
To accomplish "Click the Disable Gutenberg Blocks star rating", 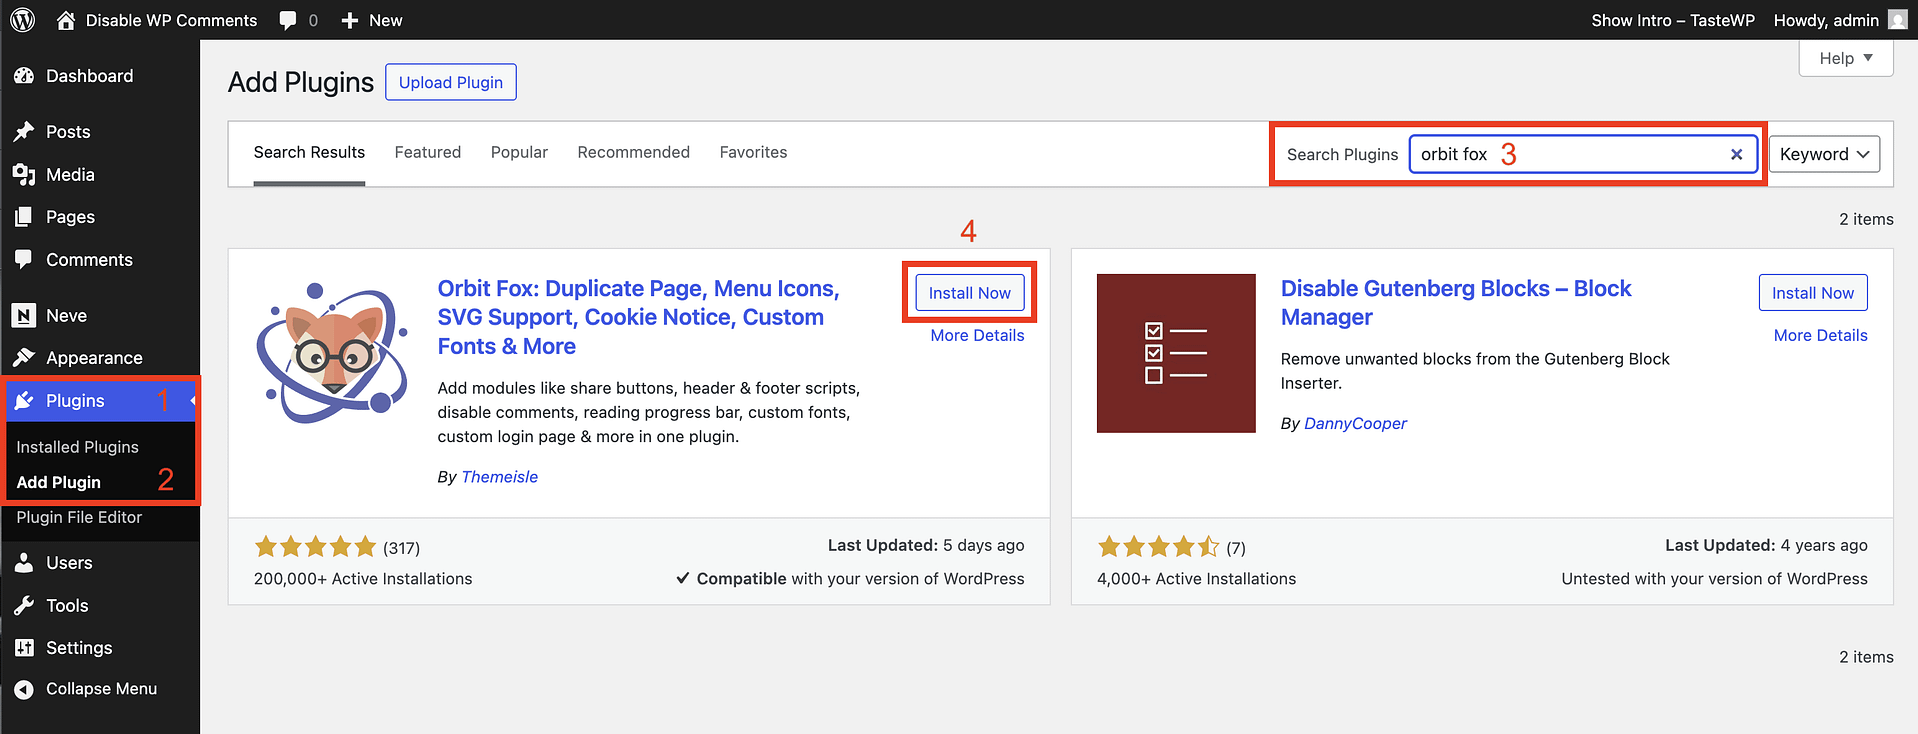I will point(1158,547).
